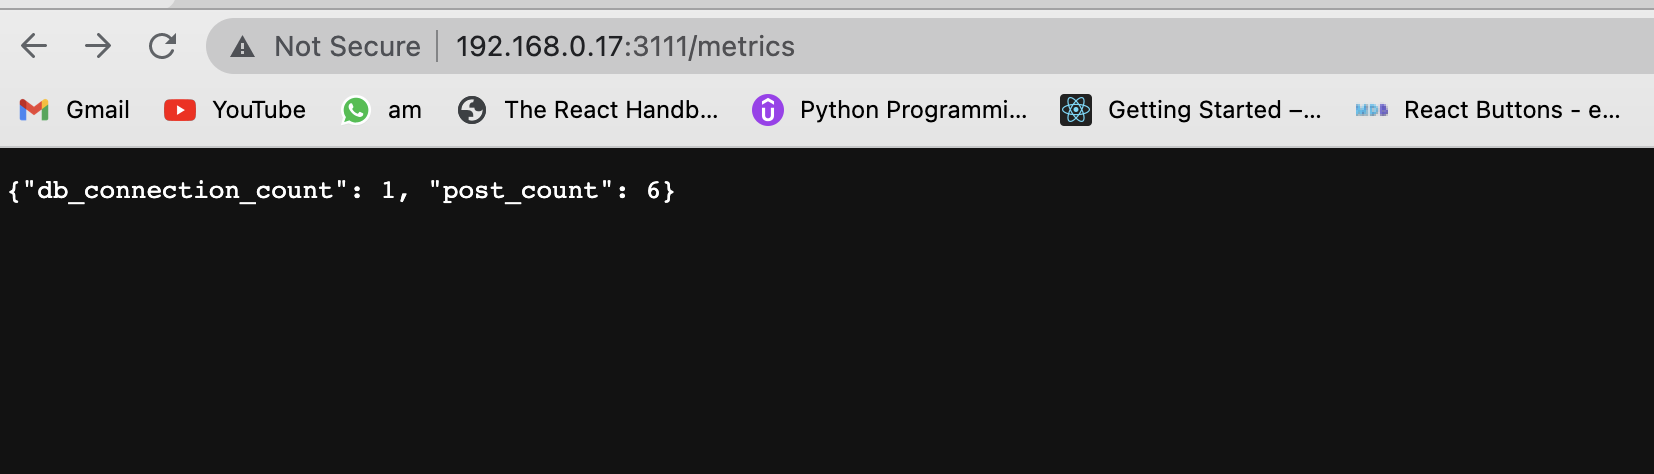The height and width of the screenshot is (474, 1654).
Task: Click the browser back arrow
Action: (34, 46)
